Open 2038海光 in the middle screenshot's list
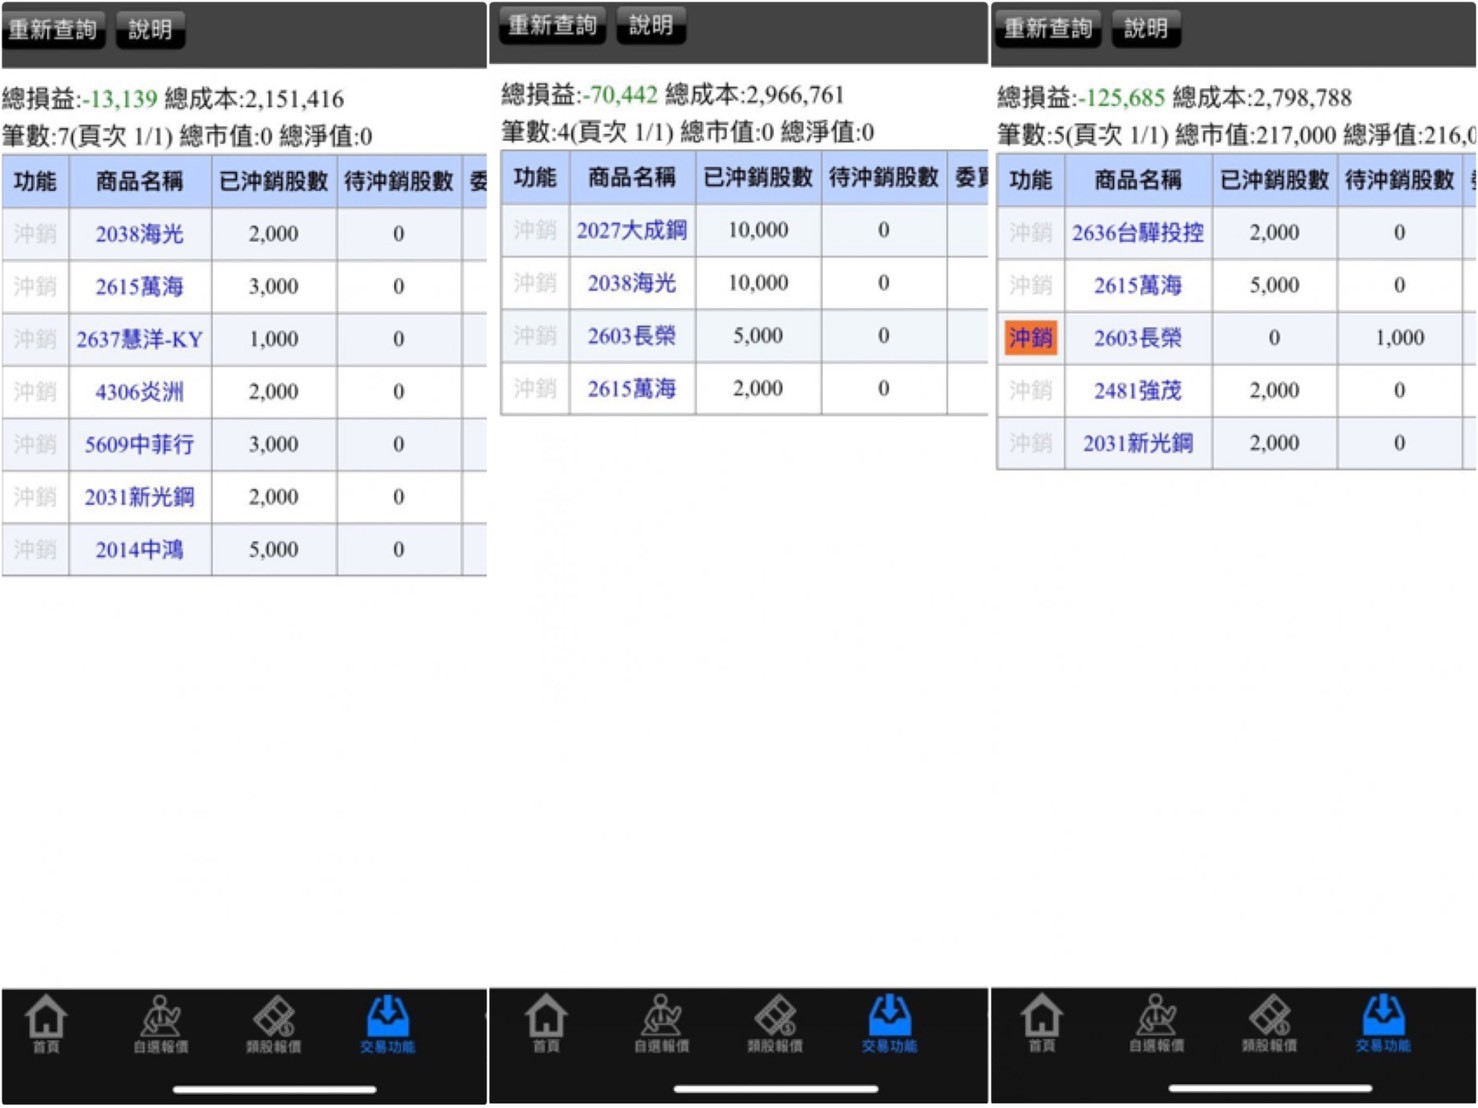The width and height of the screenshot is (1478, 1108). coord(632,283)
